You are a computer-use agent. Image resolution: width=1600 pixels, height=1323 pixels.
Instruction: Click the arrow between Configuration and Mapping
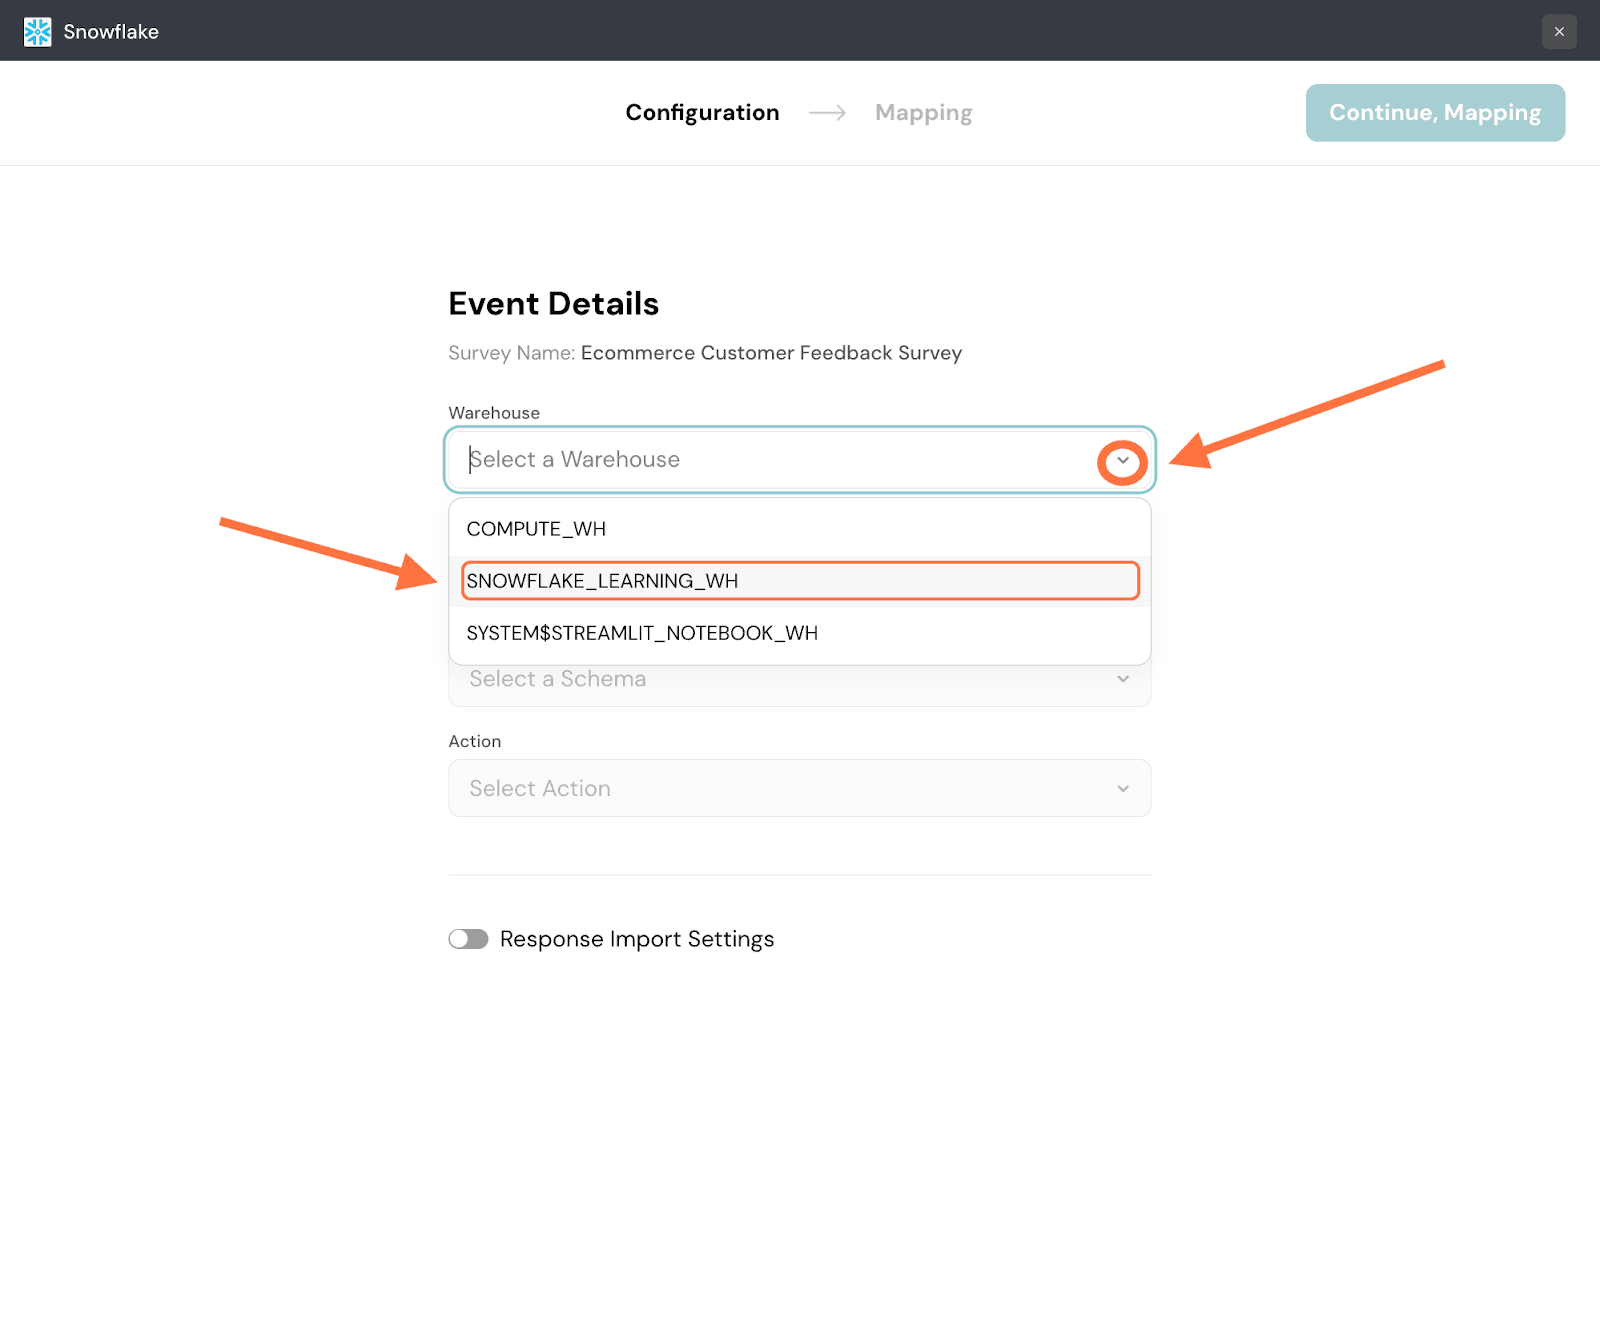pos(827,113)
